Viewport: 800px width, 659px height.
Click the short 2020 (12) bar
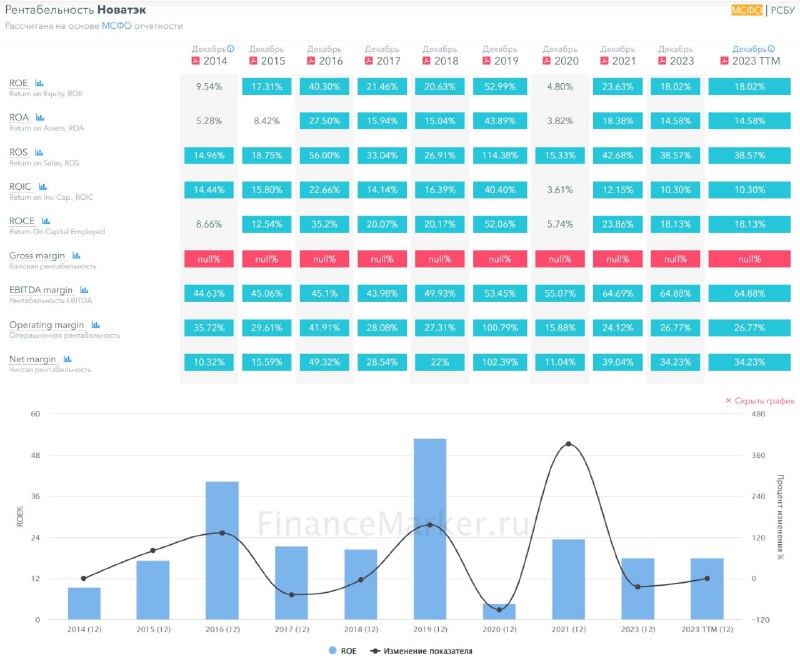499,612
